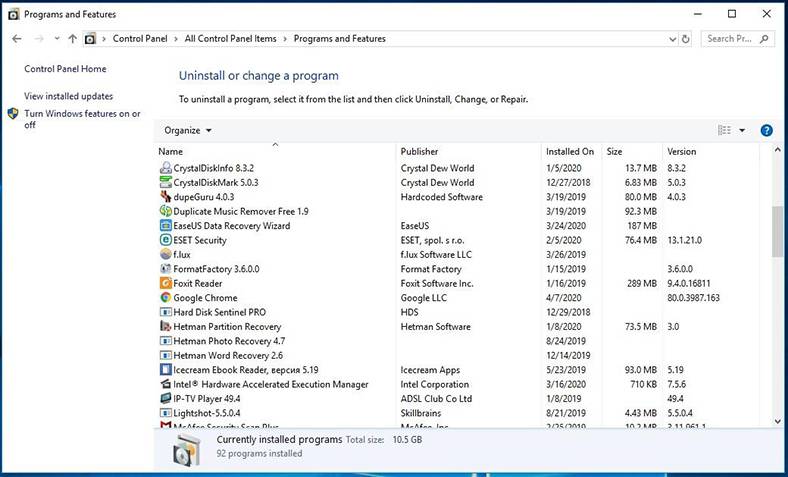Click the CrystalDiskMark 5.0.3 program icon

[165, 182]
